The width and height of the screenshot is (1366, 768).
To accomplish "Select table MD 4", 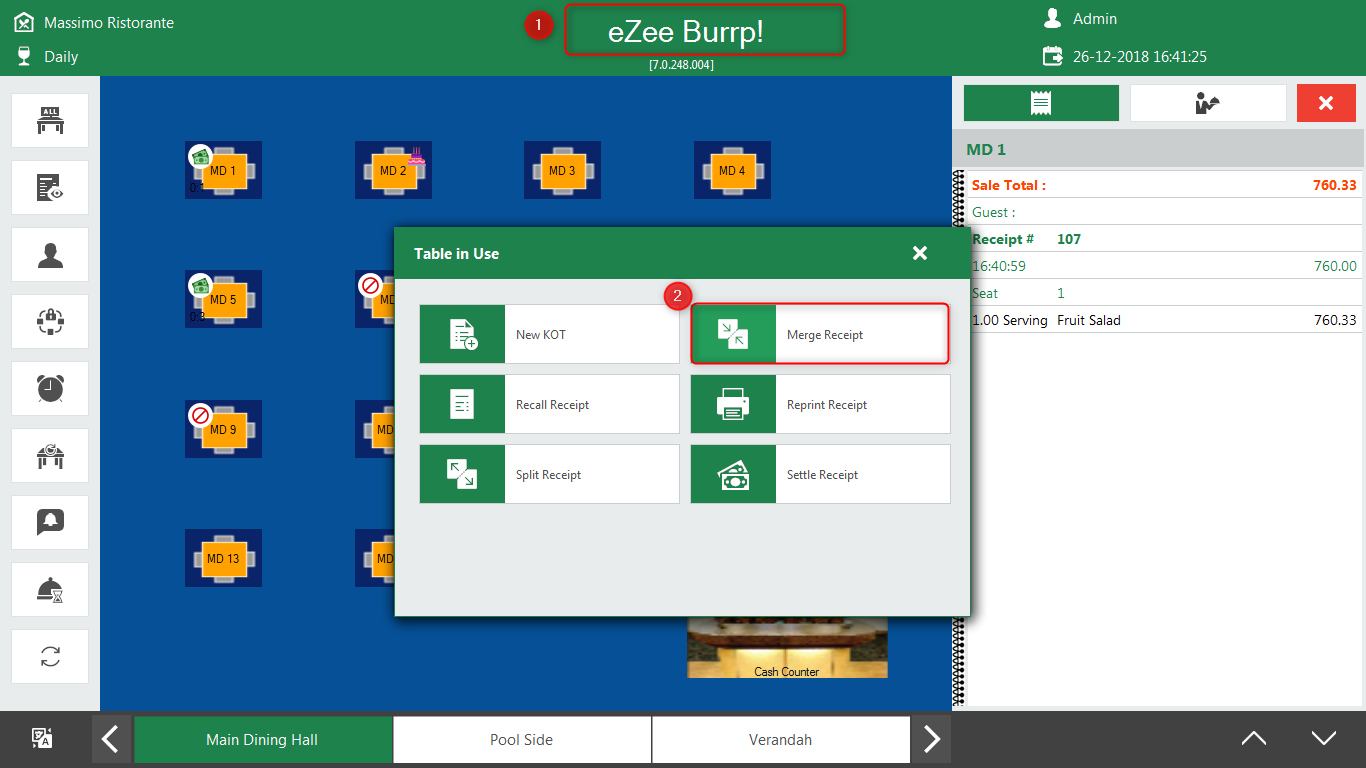I will tap(732, 170).
